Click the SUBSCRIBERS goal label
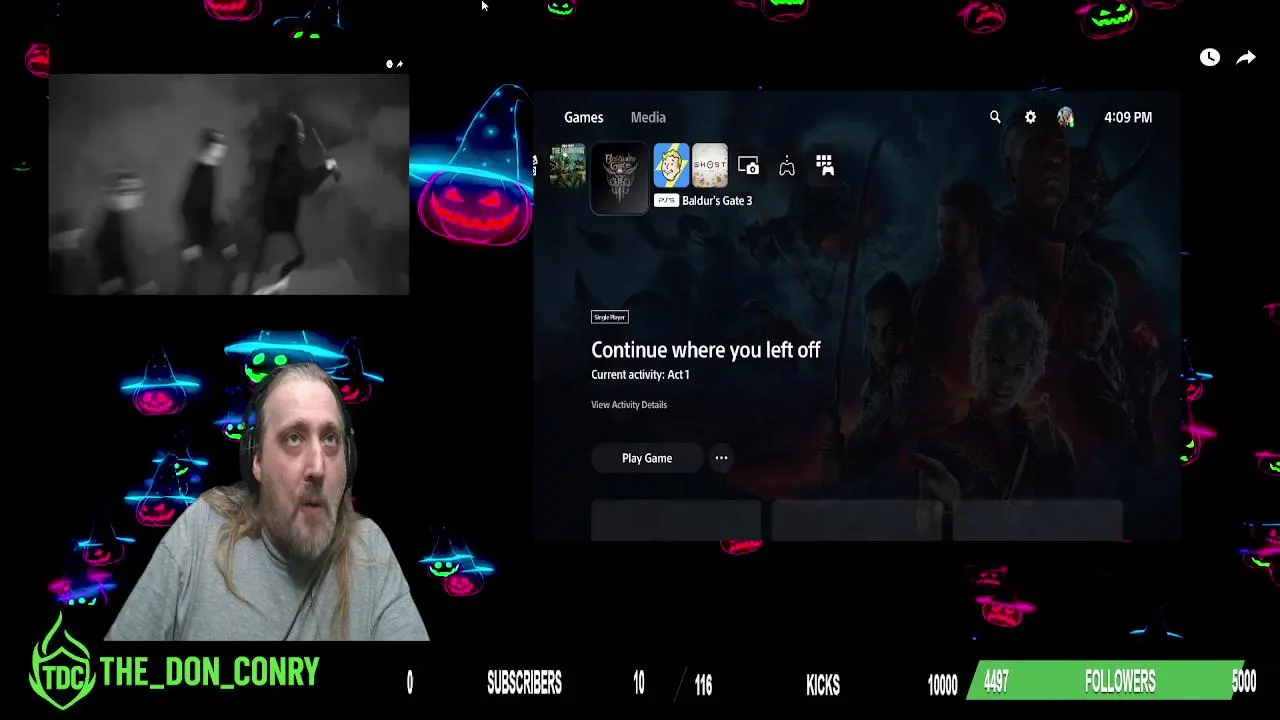Viewport: 1280px width, 720px height. (x=524, y=684)
